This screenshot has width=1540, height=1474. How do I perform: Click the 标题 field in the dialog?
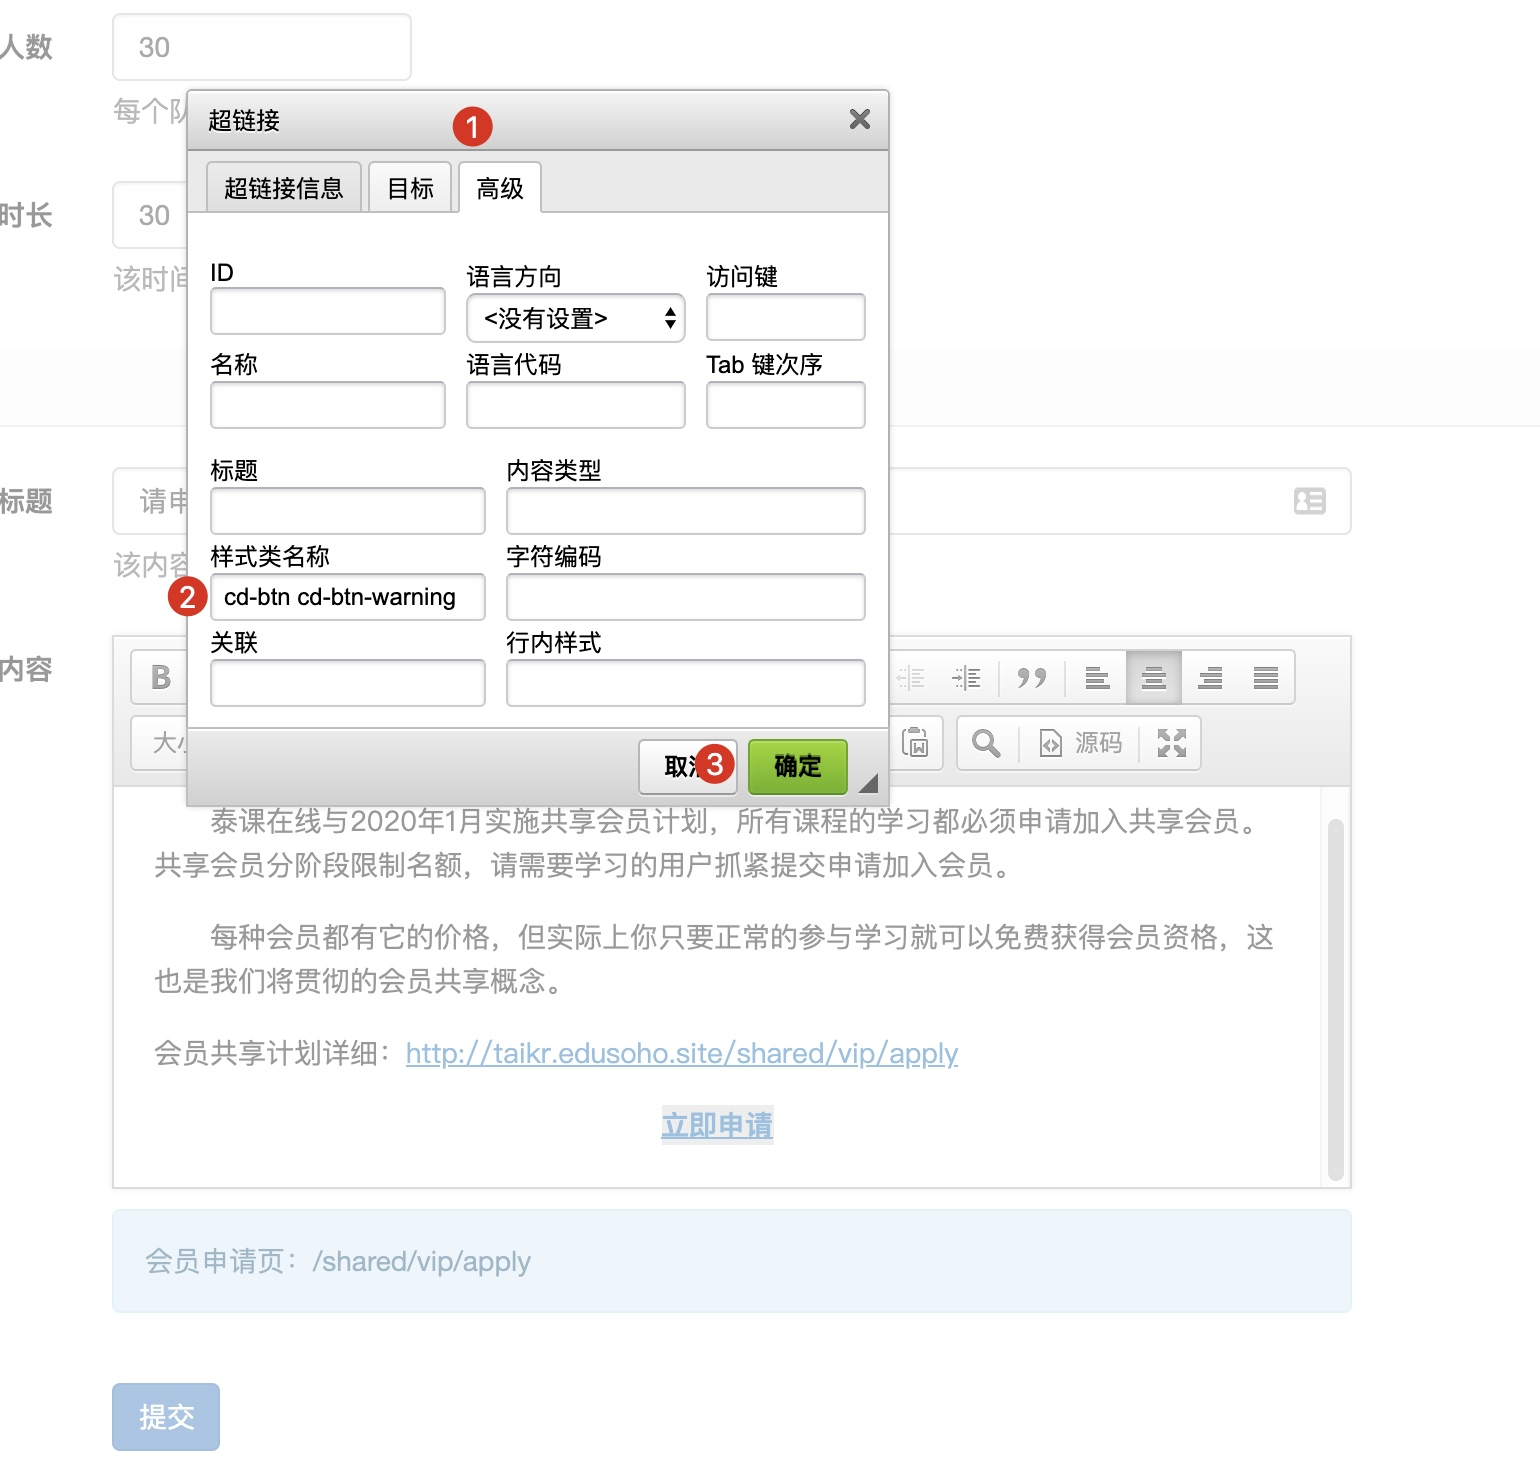(x=348, y=511)
